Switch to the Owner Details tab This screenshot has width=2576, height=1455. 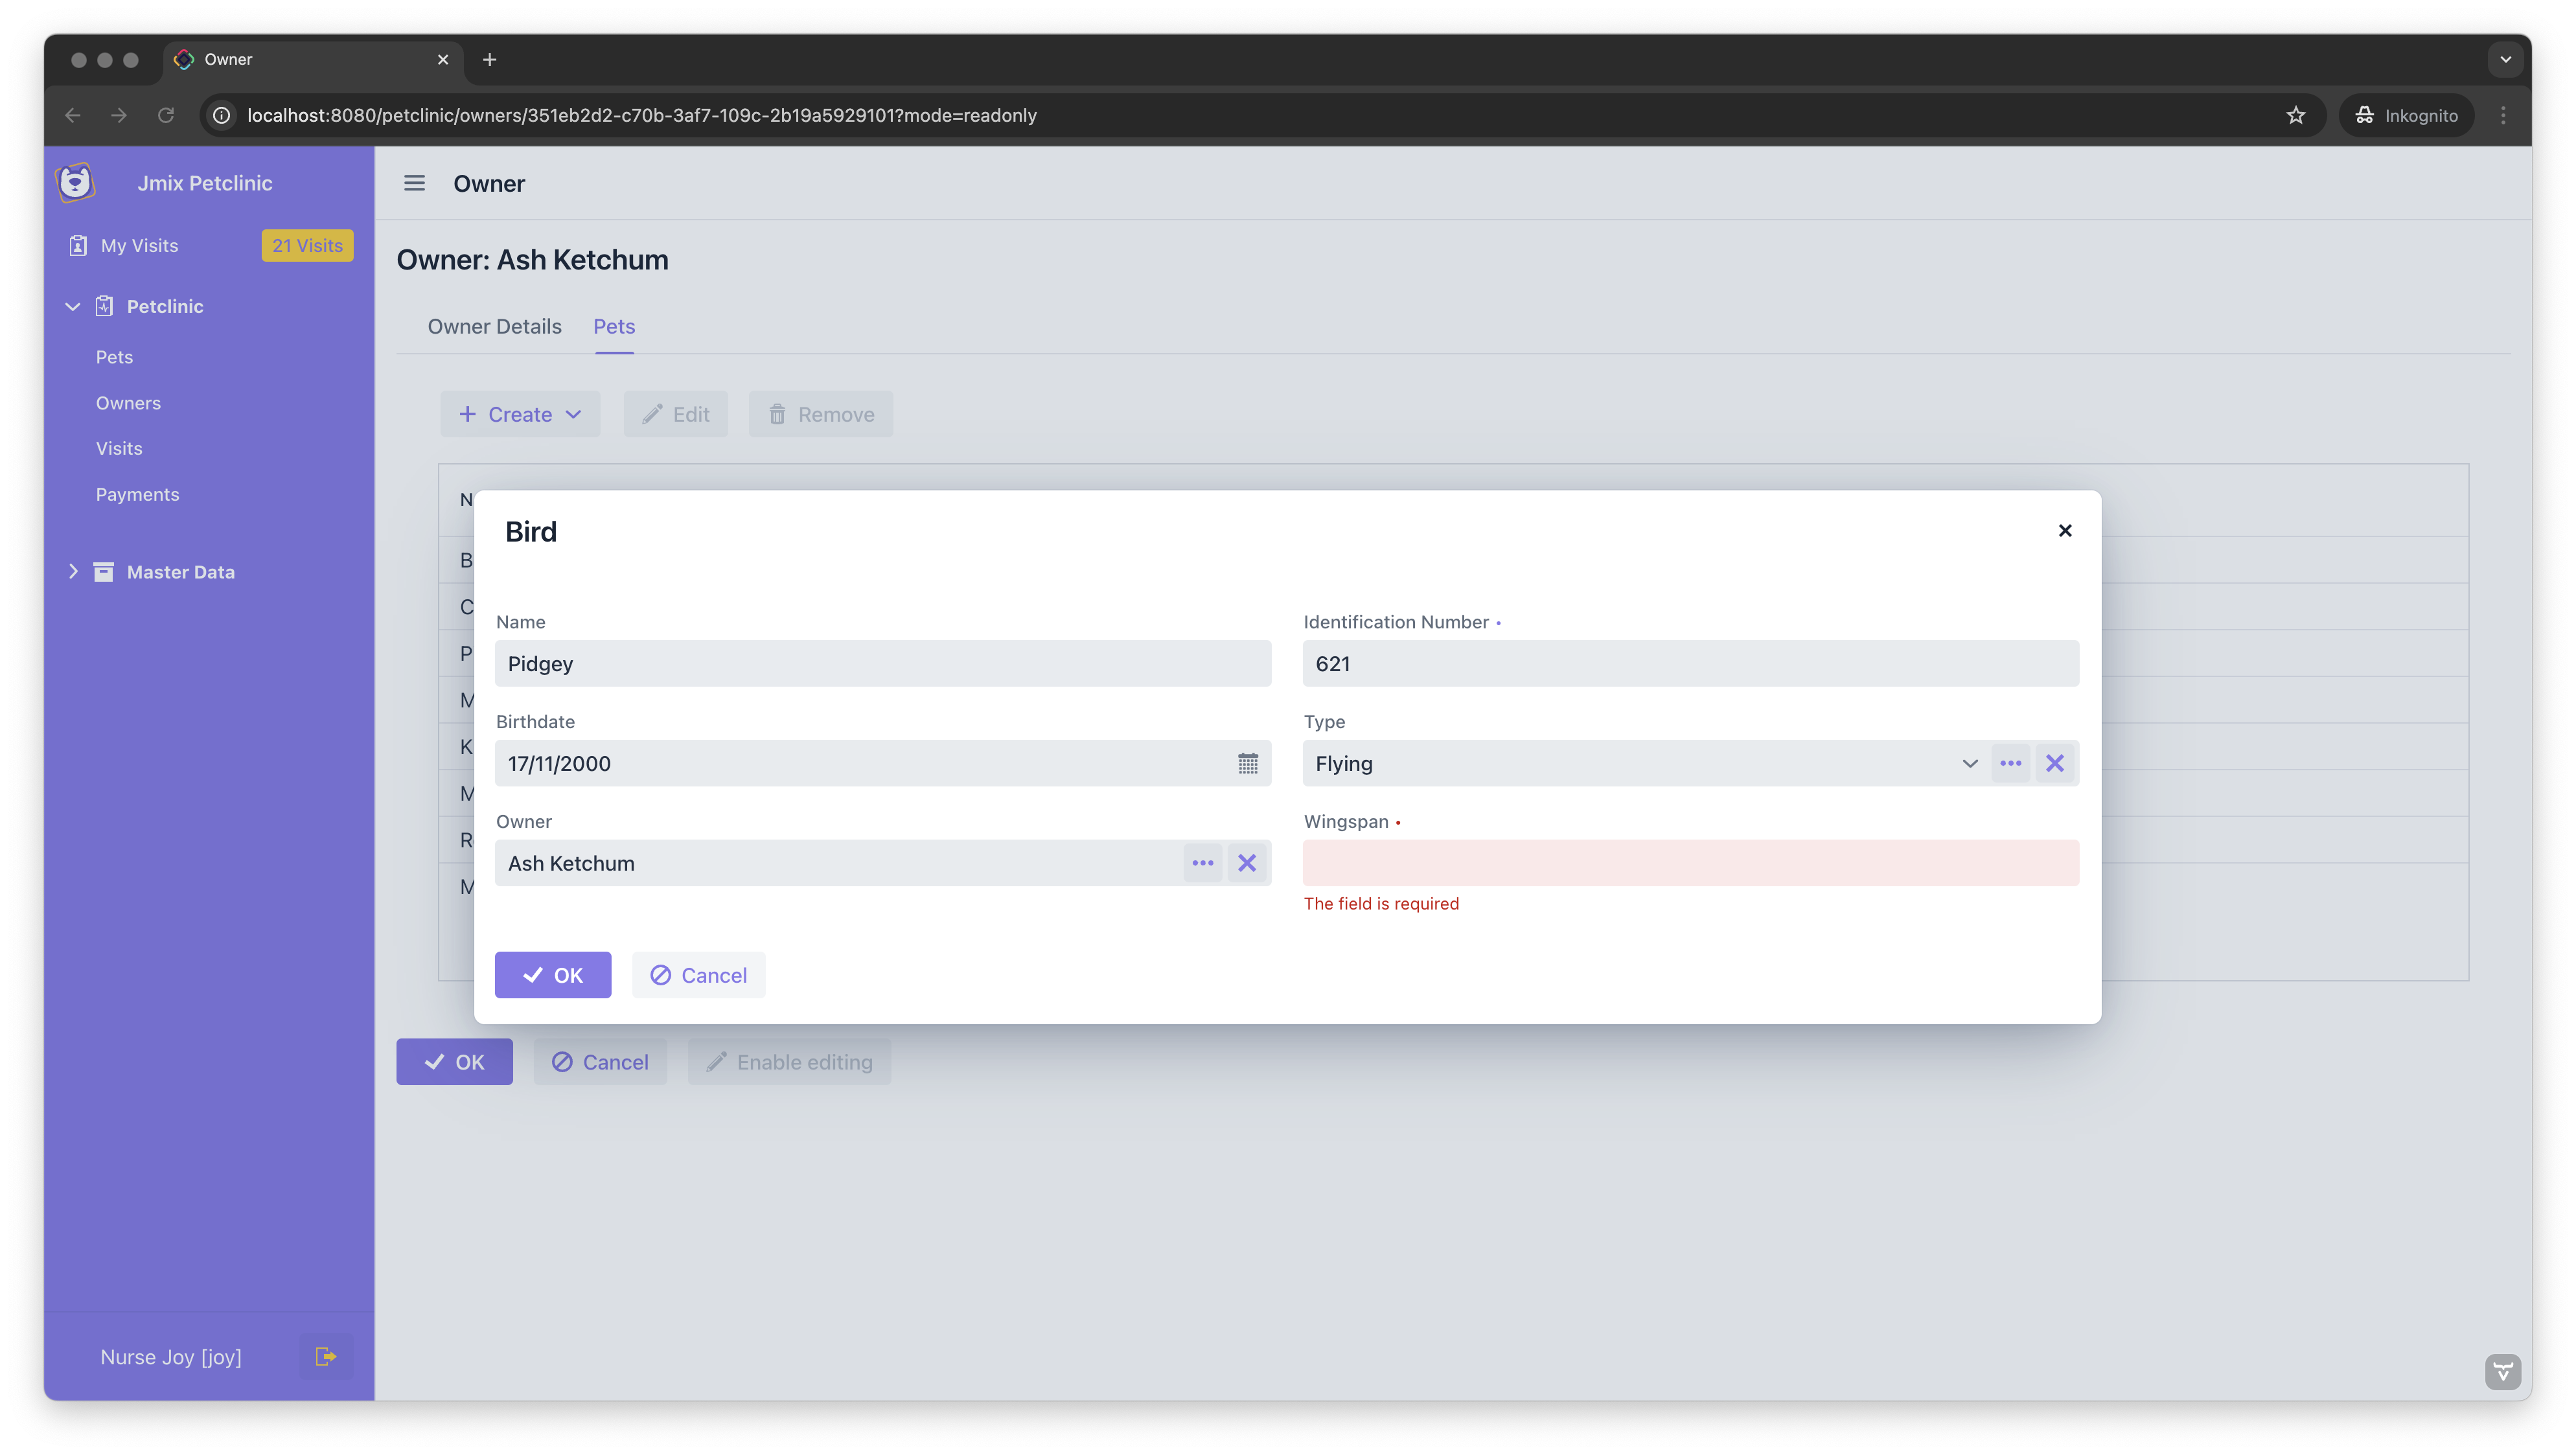click(x=494, y=327)
